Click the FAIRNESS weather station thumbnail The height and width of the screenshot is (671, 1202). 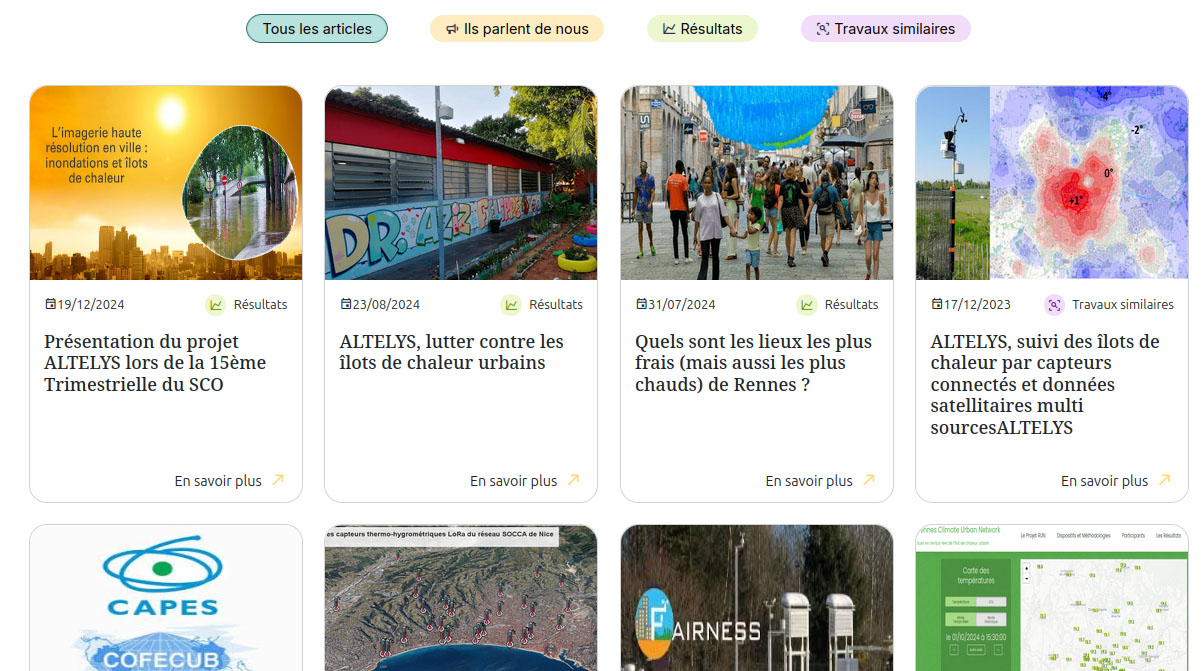[757, 598]
